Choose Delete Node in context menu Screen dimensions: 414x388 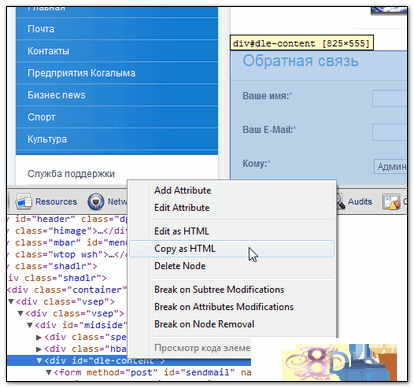(x=180, y=266)
